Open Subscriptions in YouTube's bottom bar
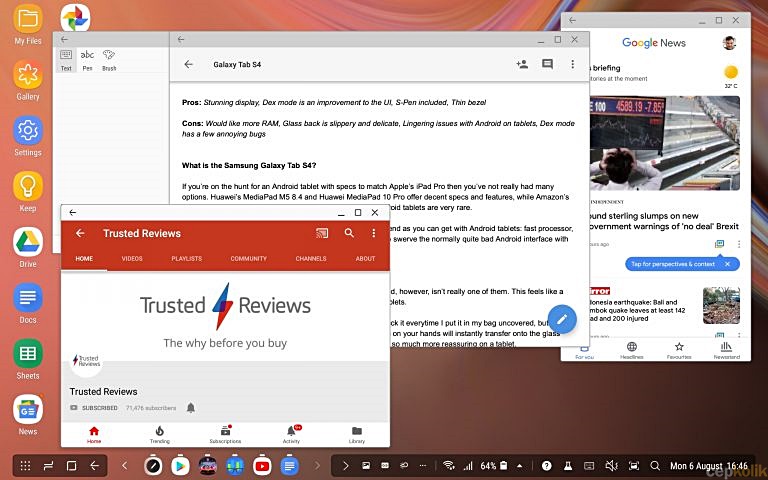 click(x=225, y=434)
